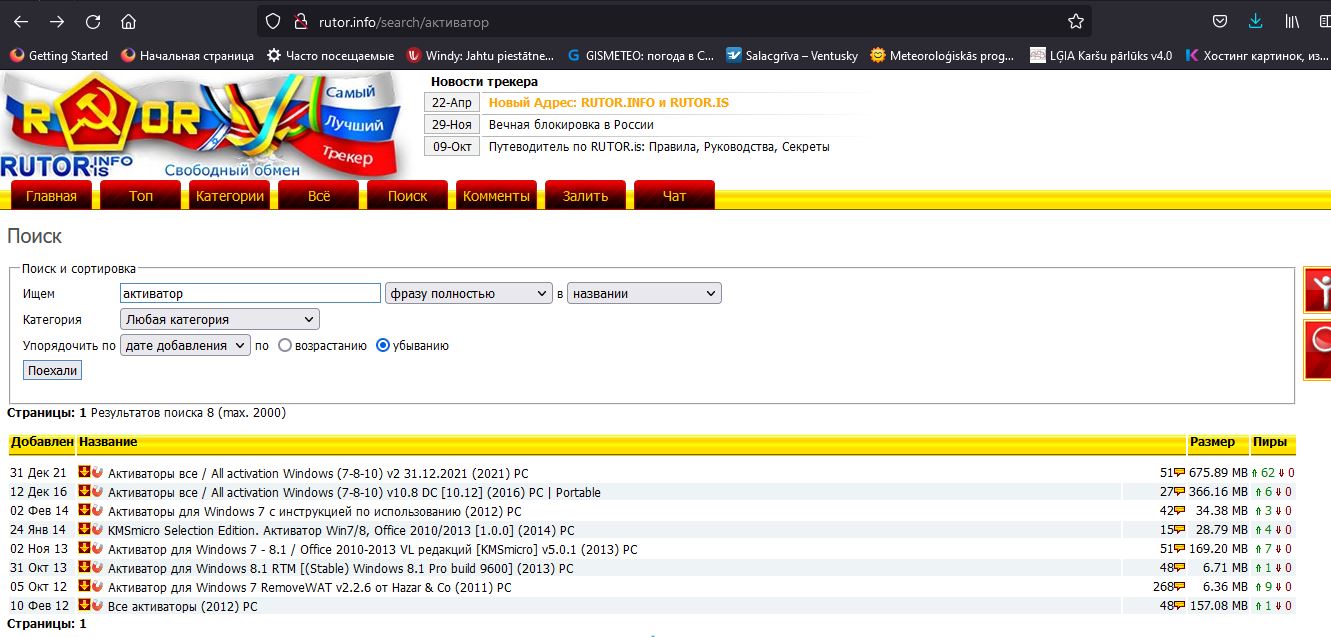
Task: Bookmark this page with the star icon
Action: click(x=1076, y=21)
